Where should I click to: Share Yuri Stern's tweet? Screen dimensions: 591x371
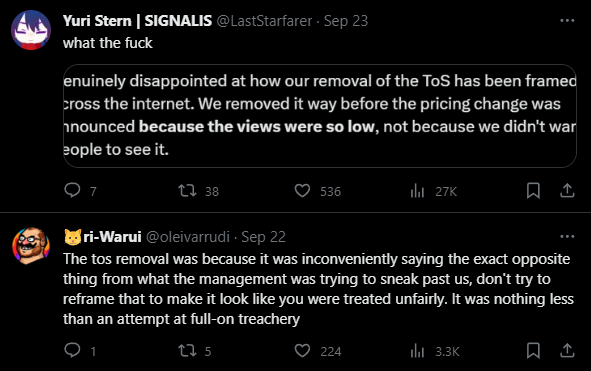567,191
